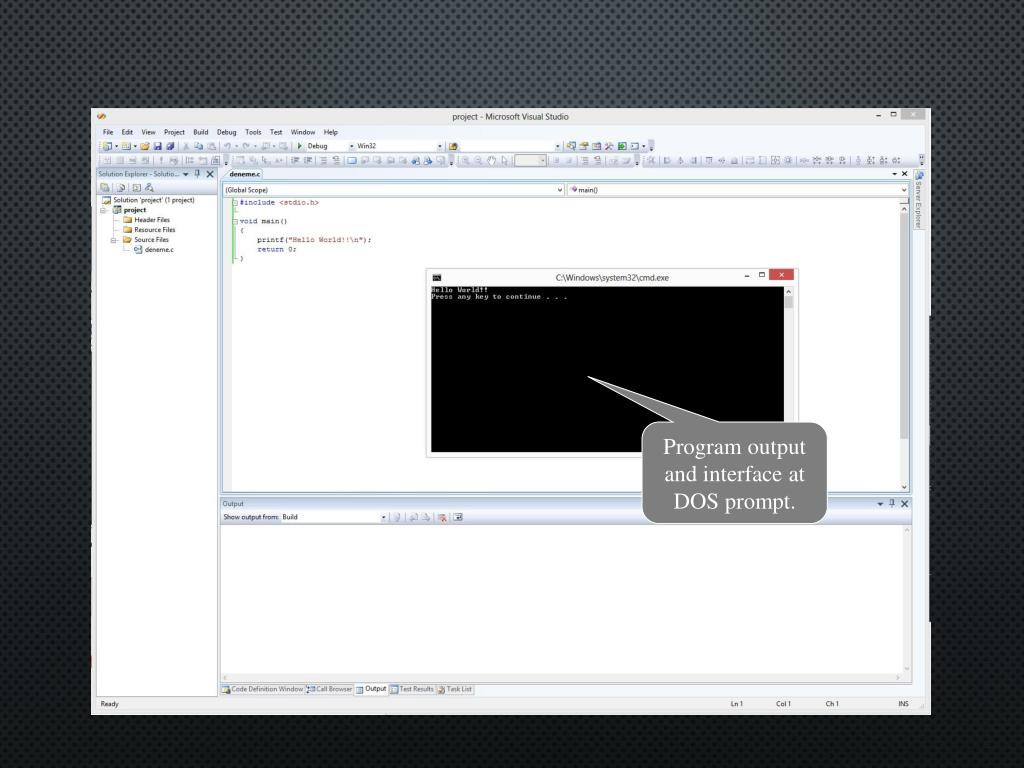Click the cmd.exe window title bar
Viewport: 1024px width, 768px height.
[x=612, y=278]
